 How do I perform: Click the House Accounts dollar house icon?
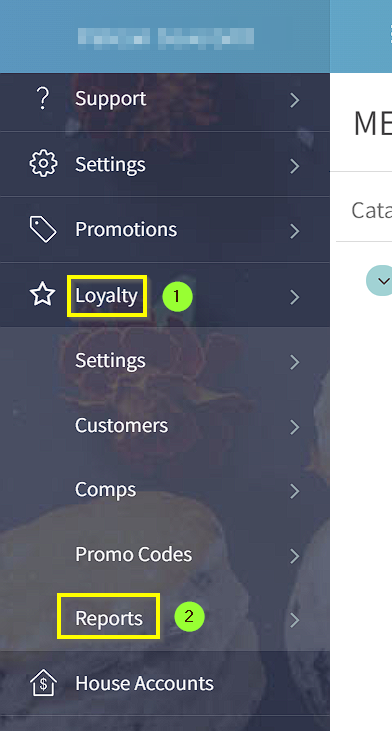[x=43, y=683]
